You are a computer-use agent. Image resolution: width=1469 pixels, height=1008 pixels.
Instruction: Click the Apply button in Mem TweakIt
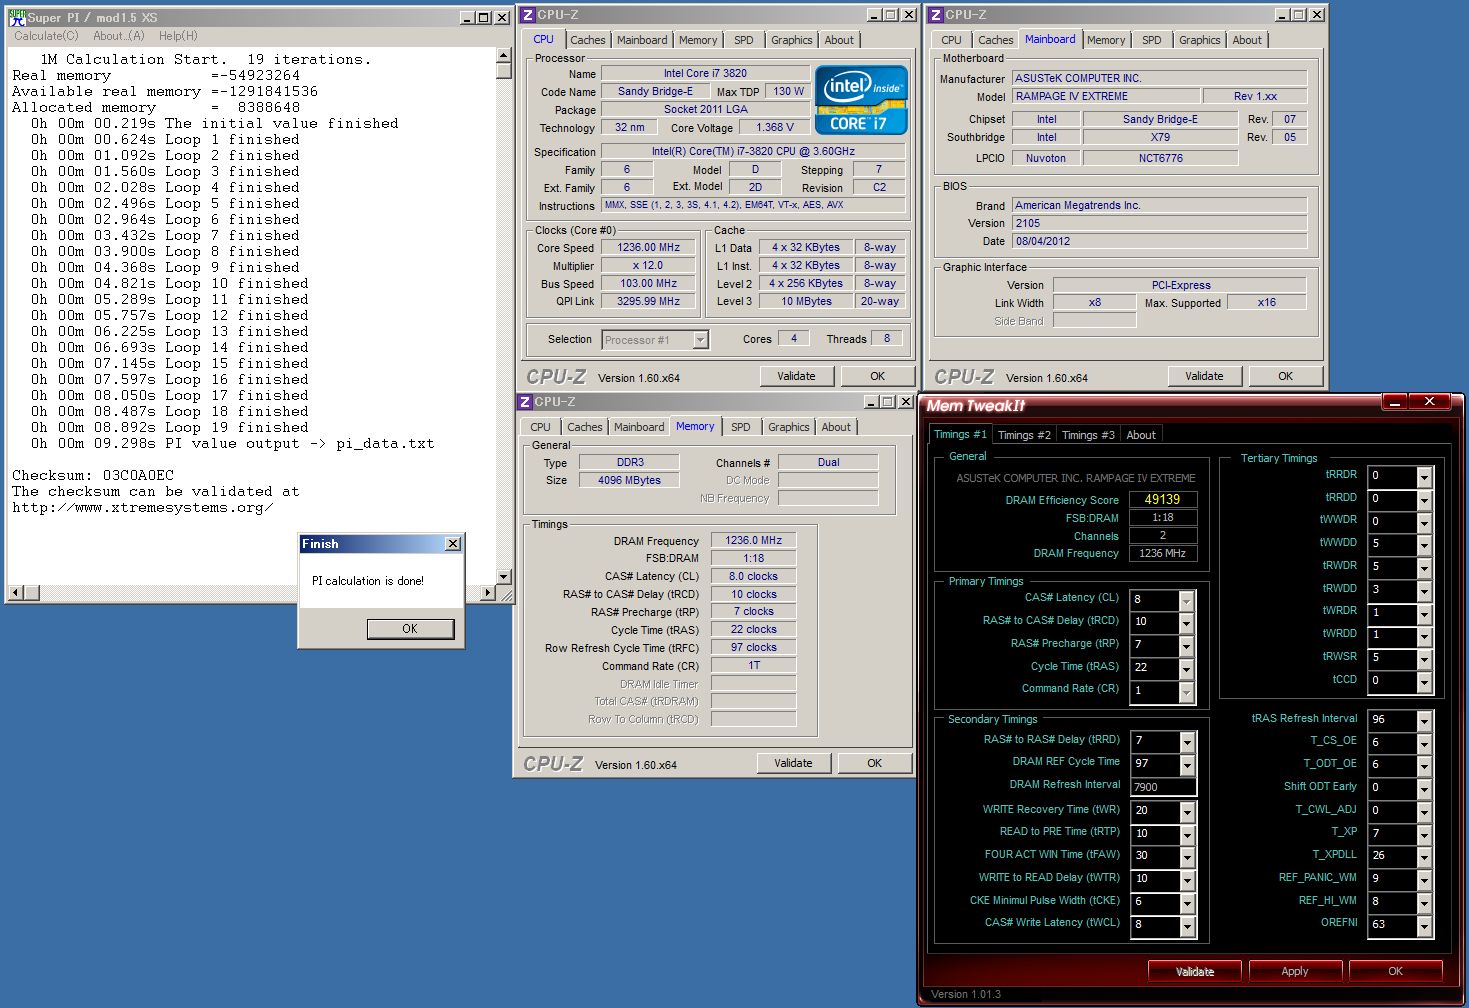tap(1294, 971)
